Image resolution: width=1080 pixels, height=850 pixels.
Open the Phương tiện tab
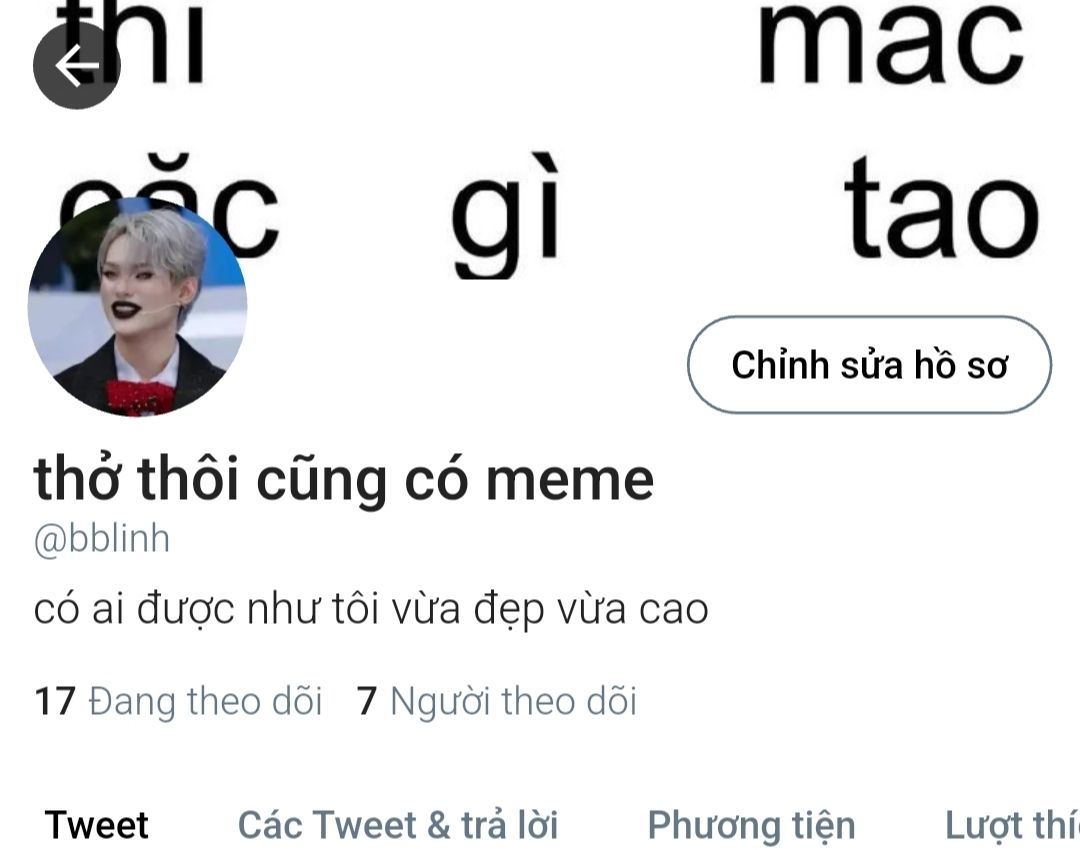(x=751, y=825)
